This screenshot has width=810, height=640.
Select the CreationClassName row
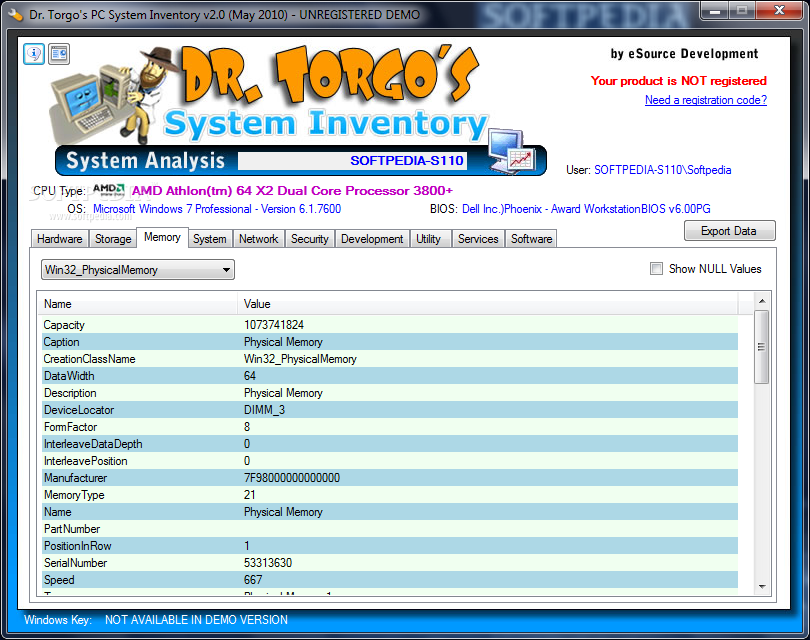pyautogui.click(x=388, y=359)
